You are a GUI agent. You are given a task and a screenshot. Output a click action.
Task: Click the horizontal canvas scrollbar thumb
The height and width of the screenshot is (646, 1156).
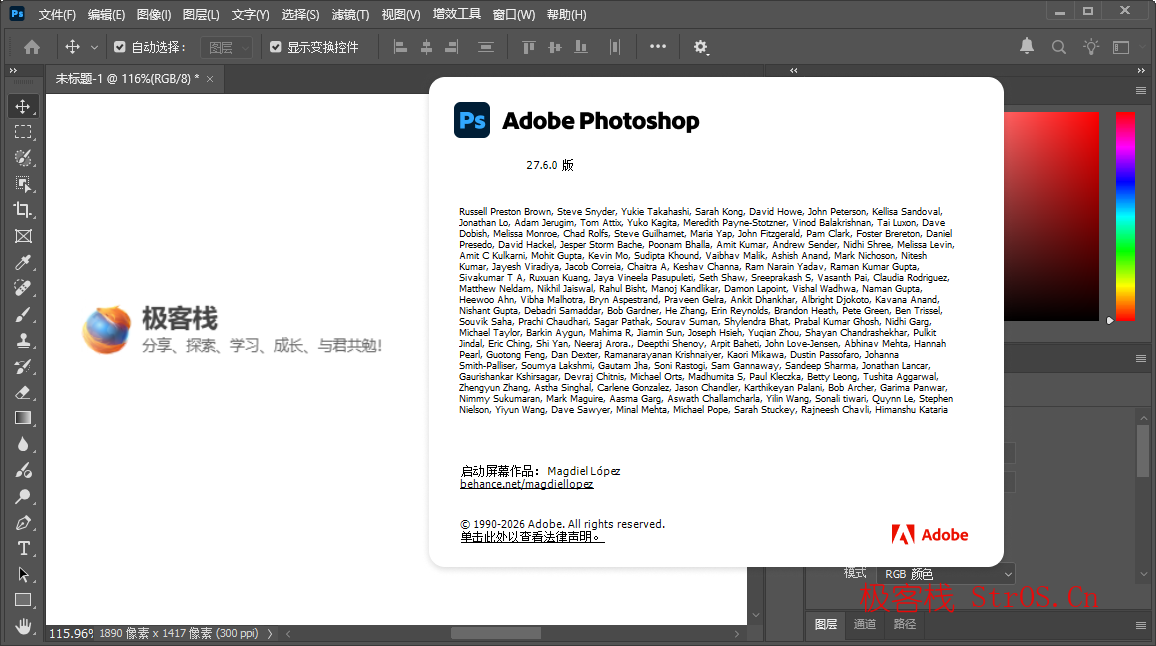495,633
